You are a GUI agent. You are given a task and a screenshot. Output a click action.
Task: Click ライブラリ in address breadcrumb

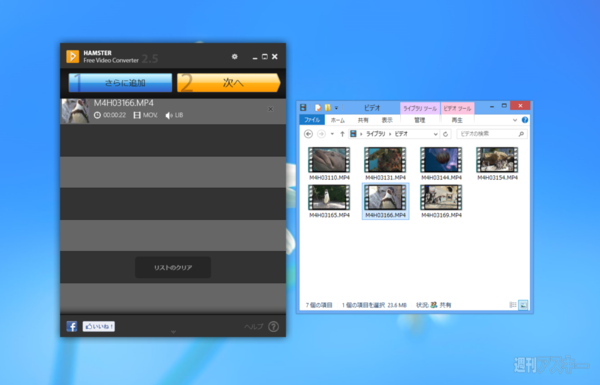tap(376, 134)
